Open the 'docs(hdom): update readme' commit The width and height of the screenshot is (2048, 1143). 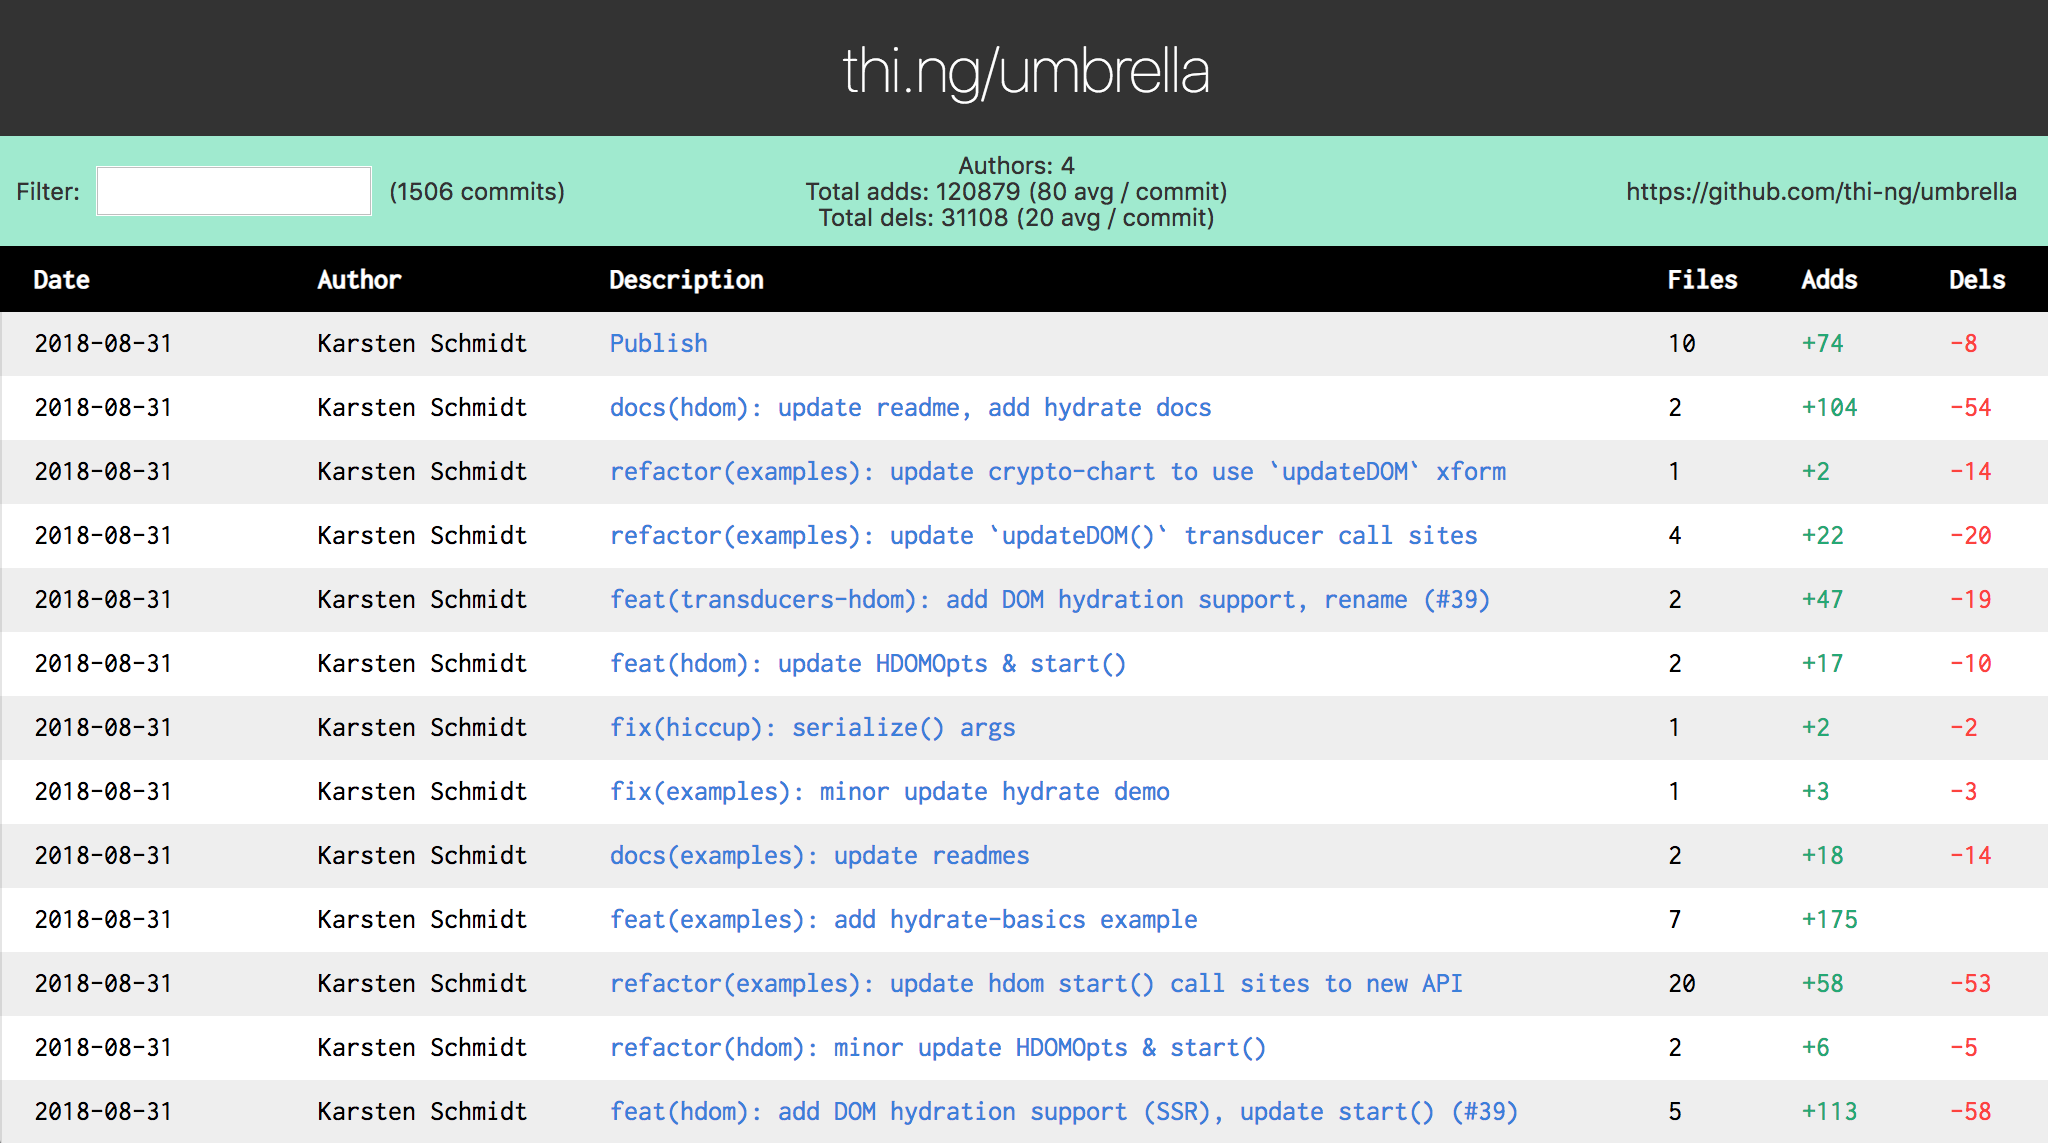910,407
